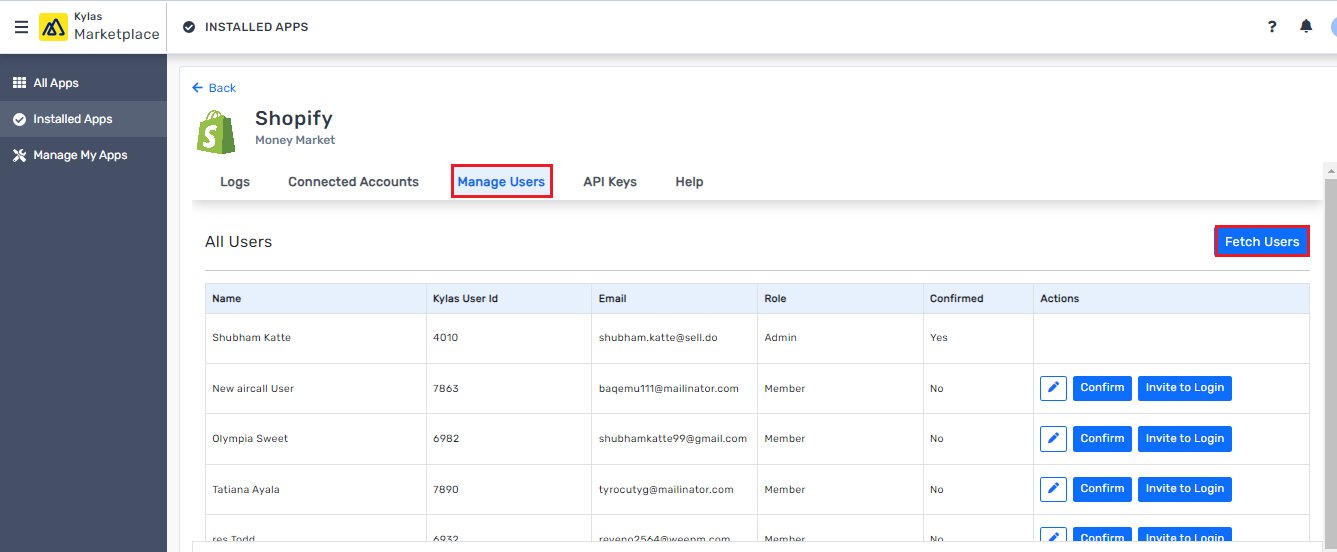Screen dimensions: 1337x552
Task: Open the hamburger navigation menu
Action: pyautogui.click(x=21, y=27)
